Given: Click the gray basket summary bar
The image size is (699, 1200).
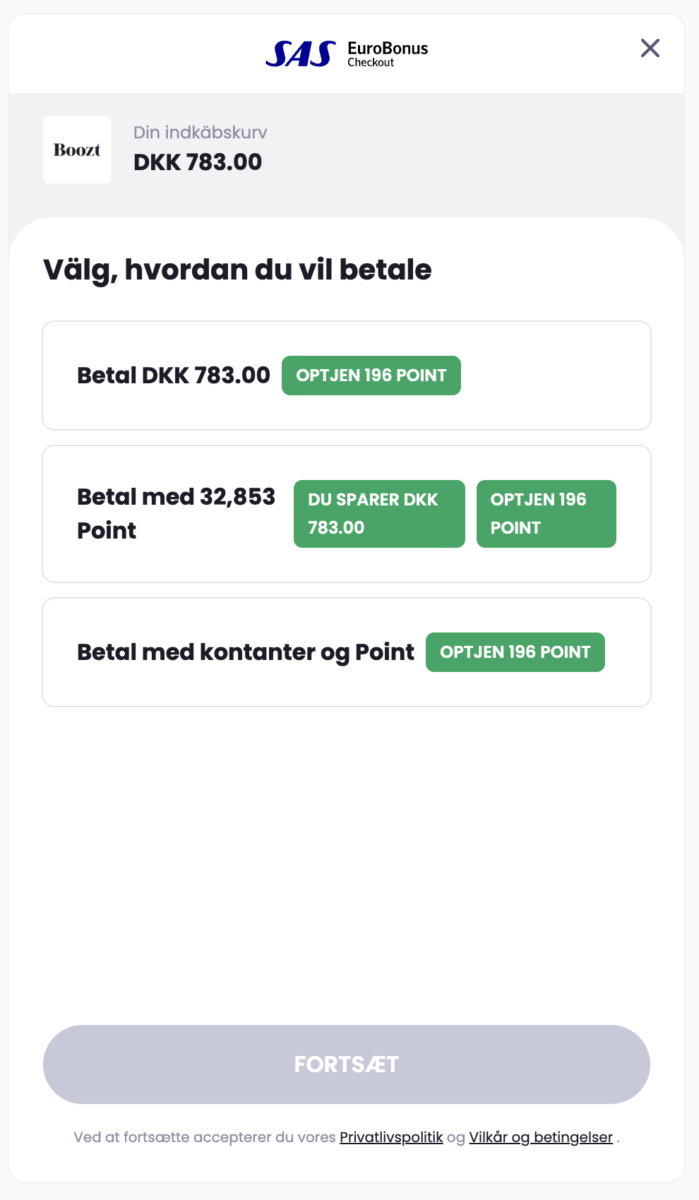Looking at the screenshot, I should click(450, 150).
